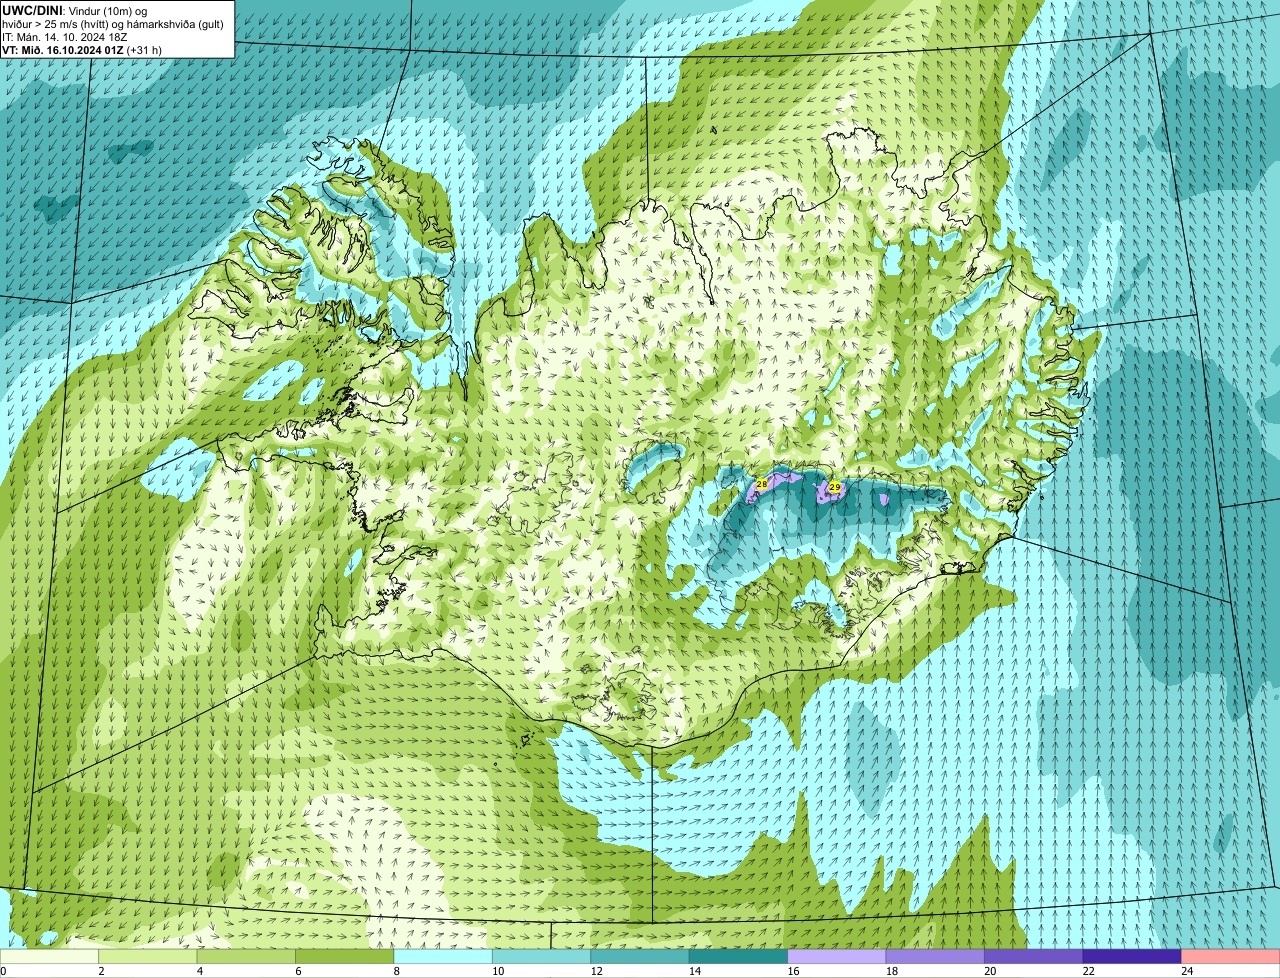Click the legend scale label '10'
1280x978 pixels.
coord(498,971)
